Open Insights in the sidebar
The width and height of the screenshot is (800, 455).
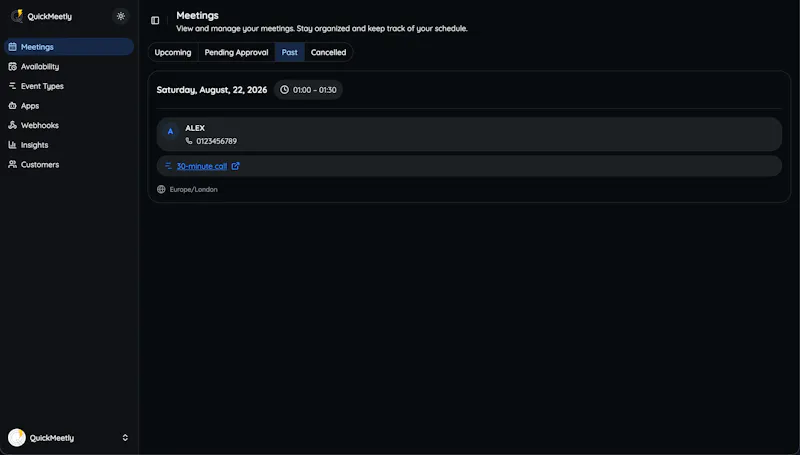[x=69, y=145]
